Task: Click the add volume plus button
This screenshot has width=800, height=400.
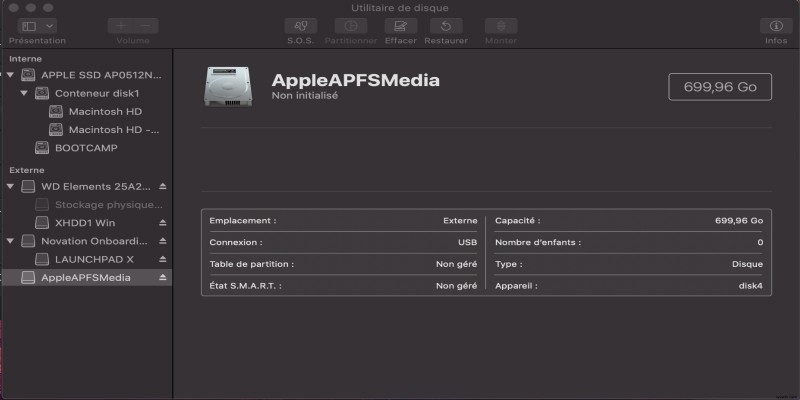Action: (121, 26)
